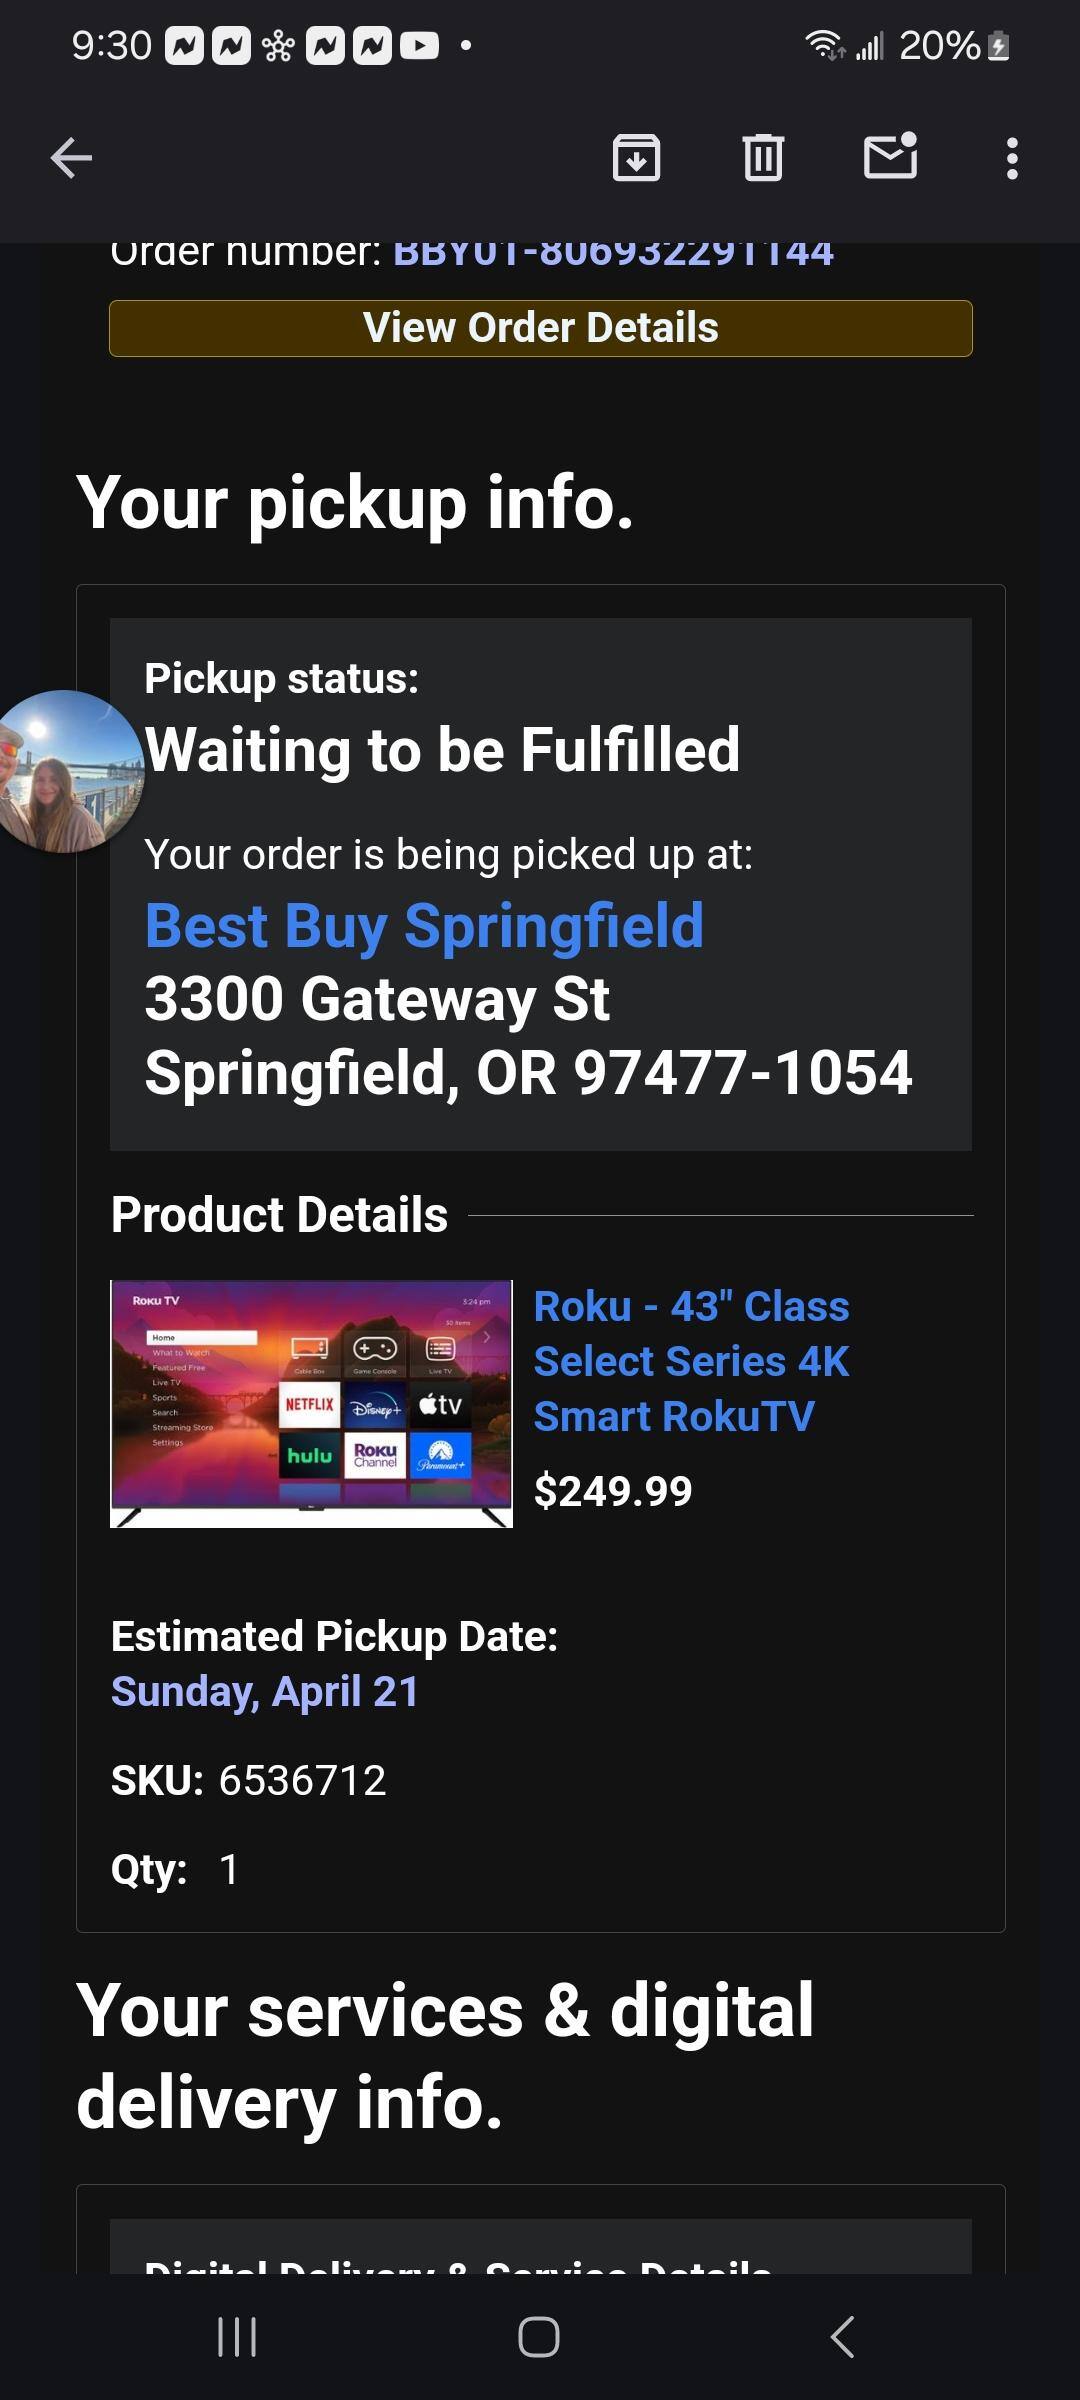Tap the store address 3300 Gateway St
The width and height of the screenshot is (1080, 2400).
pyautogui.click(x=377, y=999)
